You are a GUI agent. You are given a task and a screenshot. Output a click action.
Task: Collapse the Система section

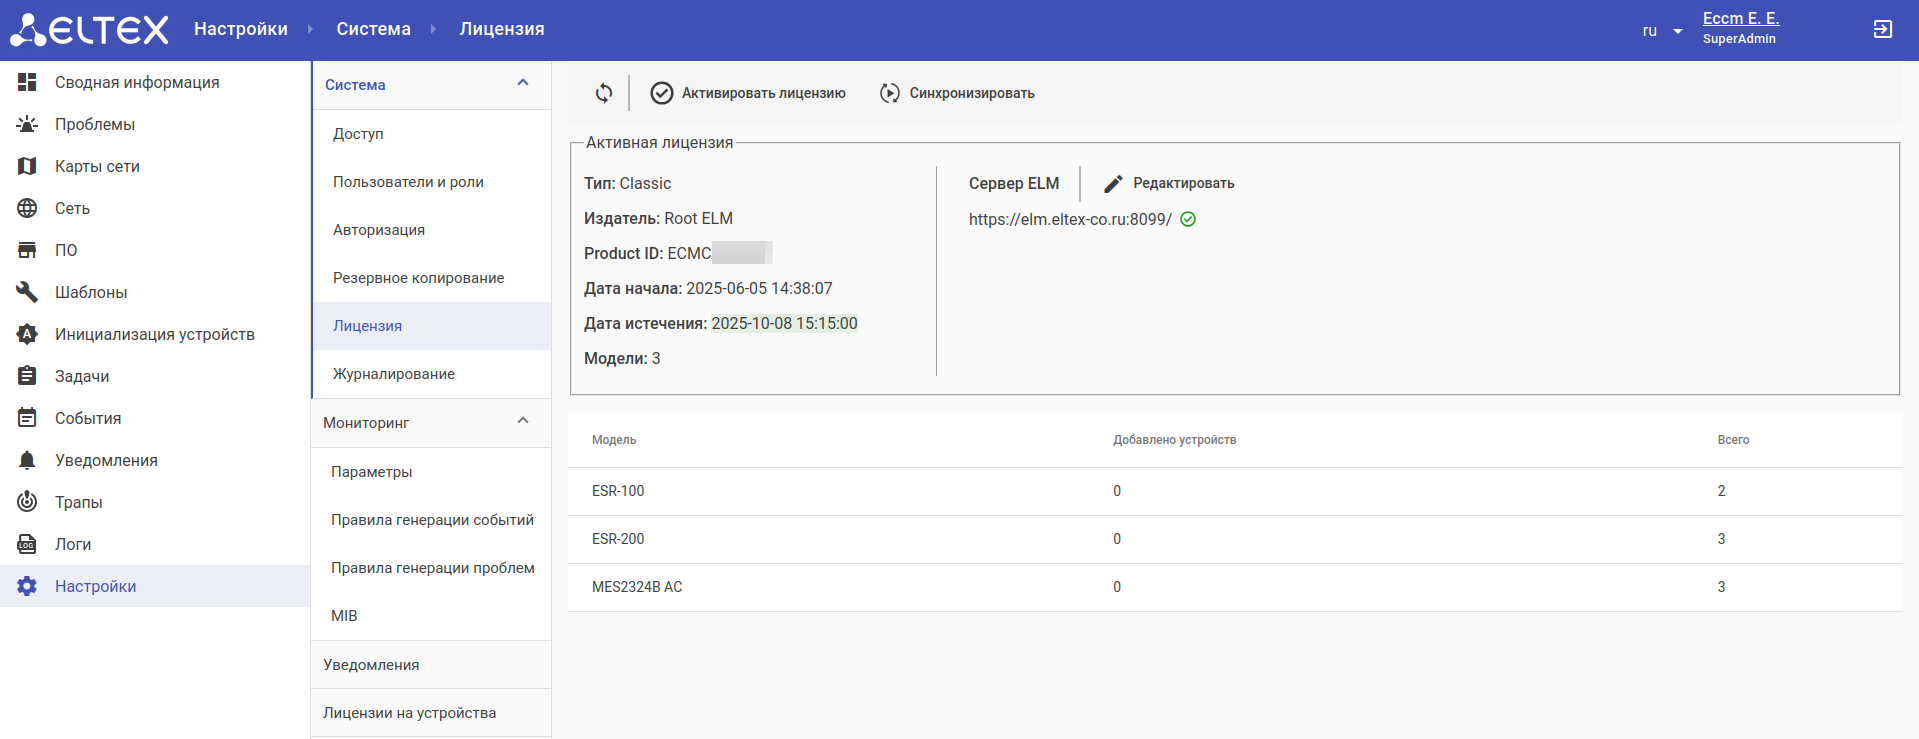(x=522, y=84)
